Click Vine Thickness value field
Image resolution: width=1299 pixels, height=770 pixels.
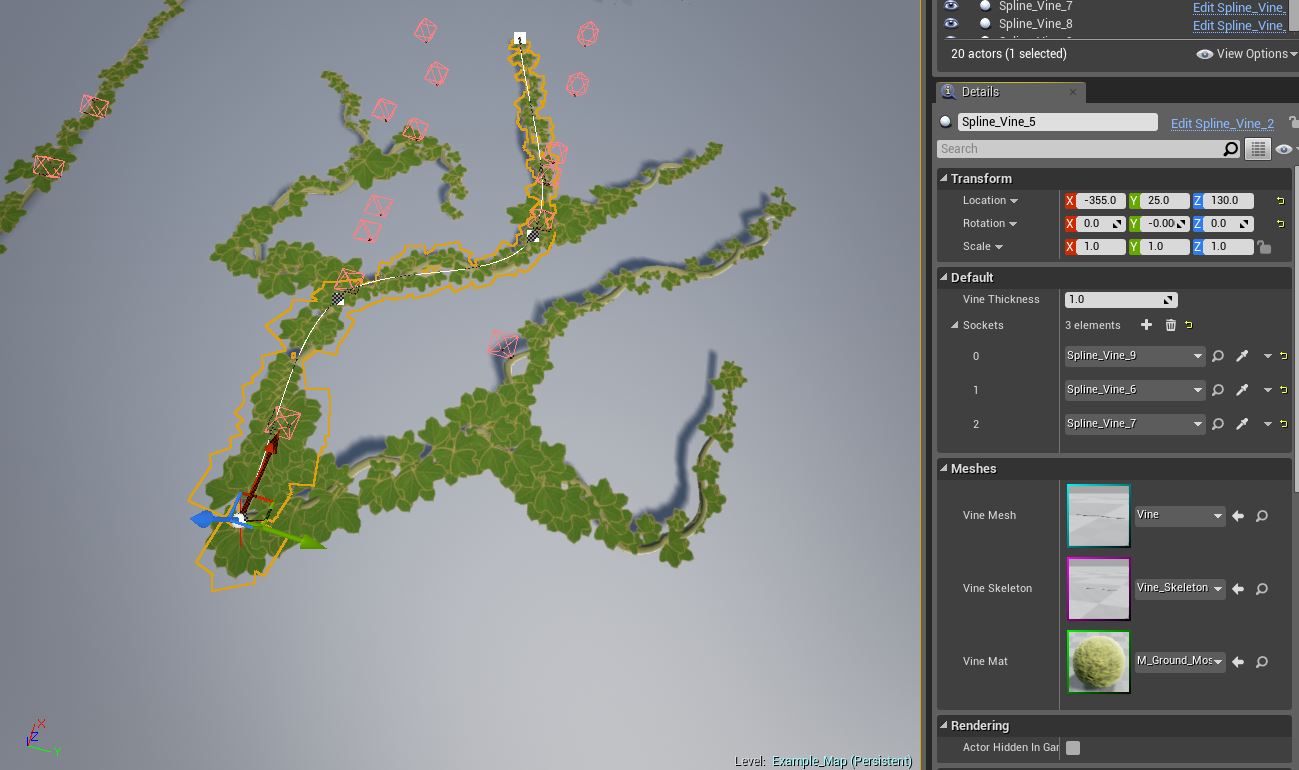(1121, 300)
